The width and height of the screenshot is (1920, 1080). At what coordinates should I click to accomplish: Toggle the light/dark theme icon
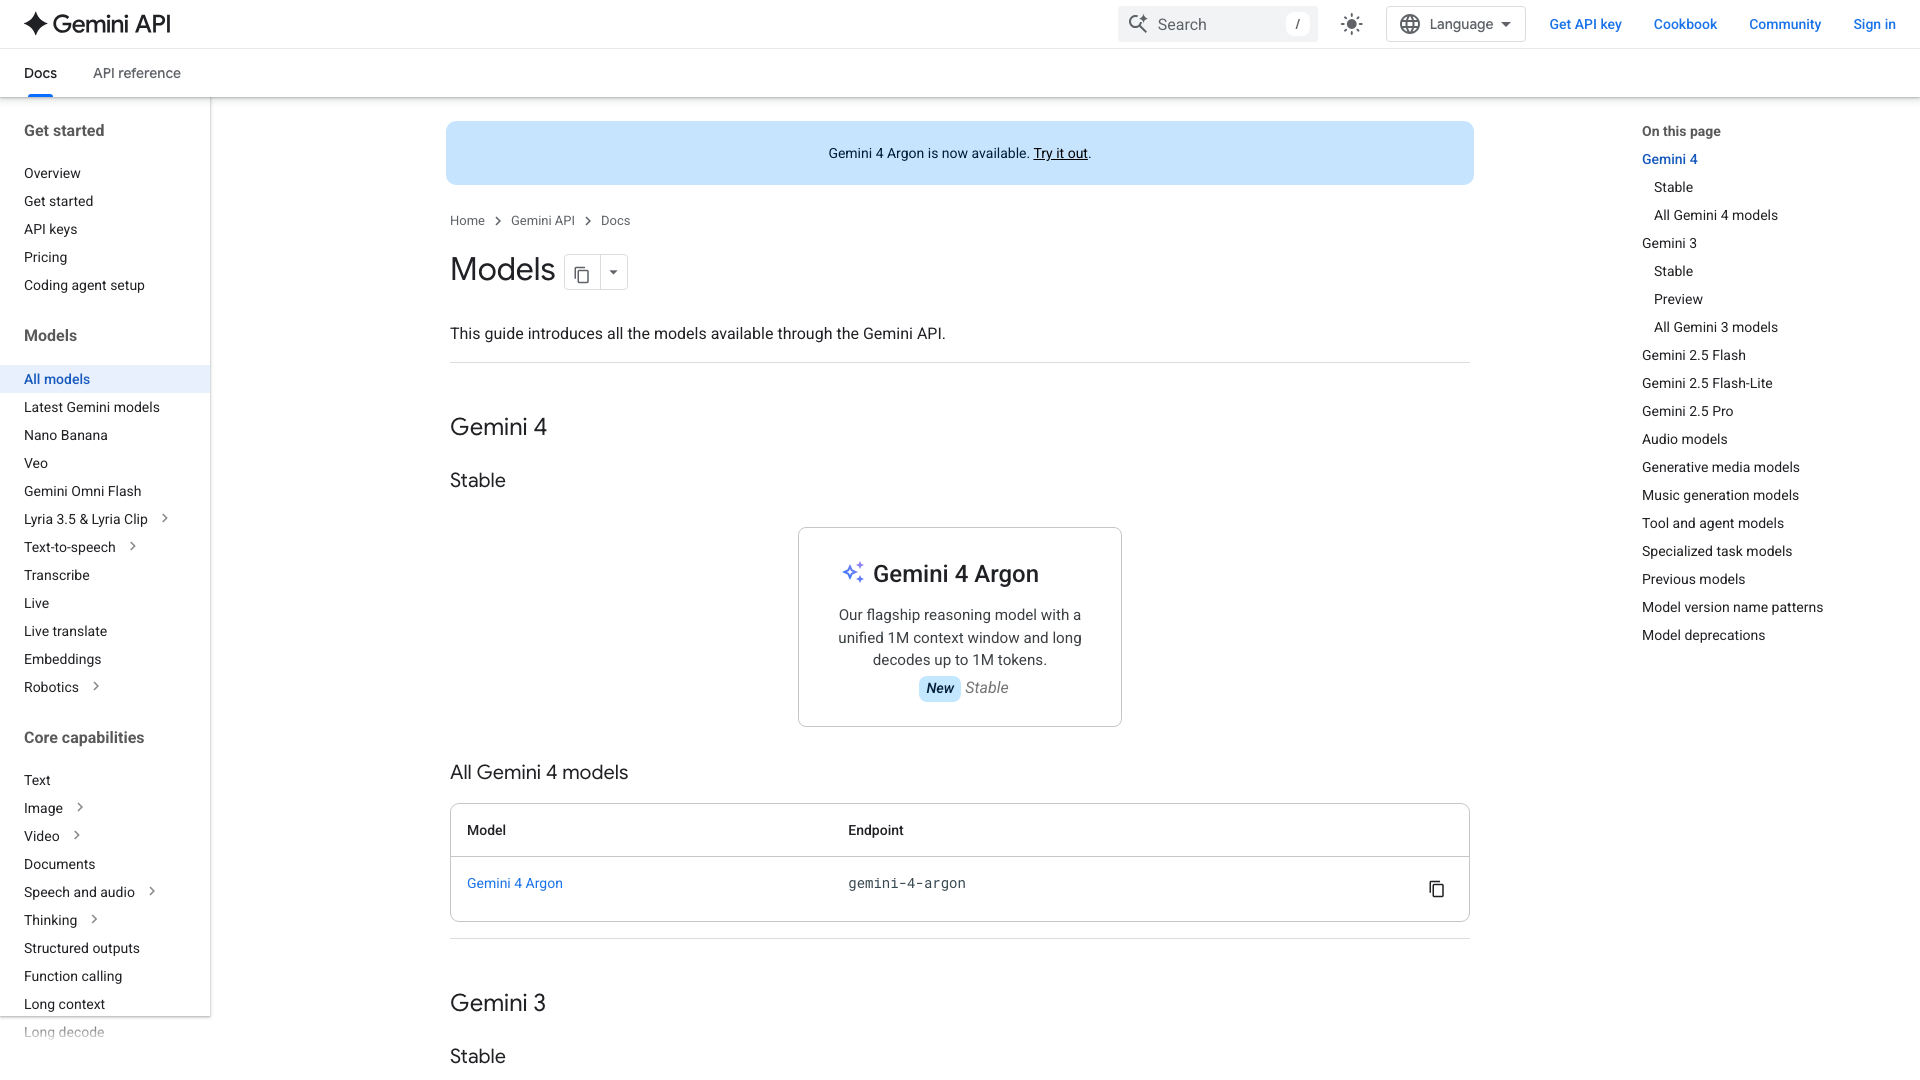coord(1352,24)
